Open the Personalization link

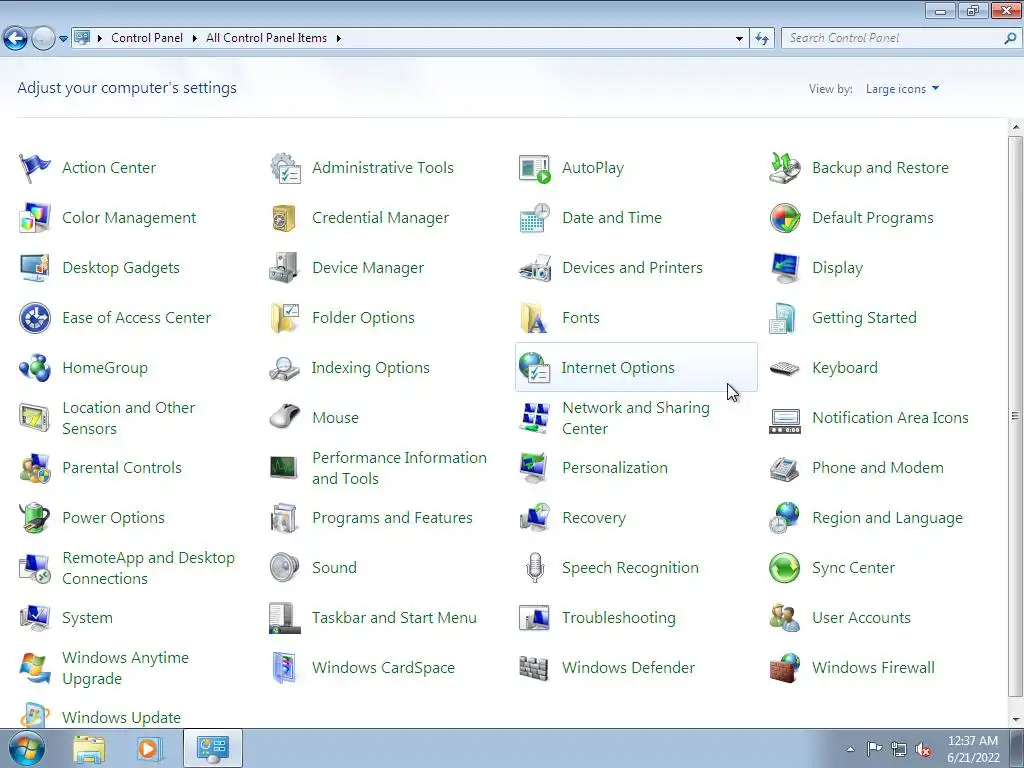615,468
